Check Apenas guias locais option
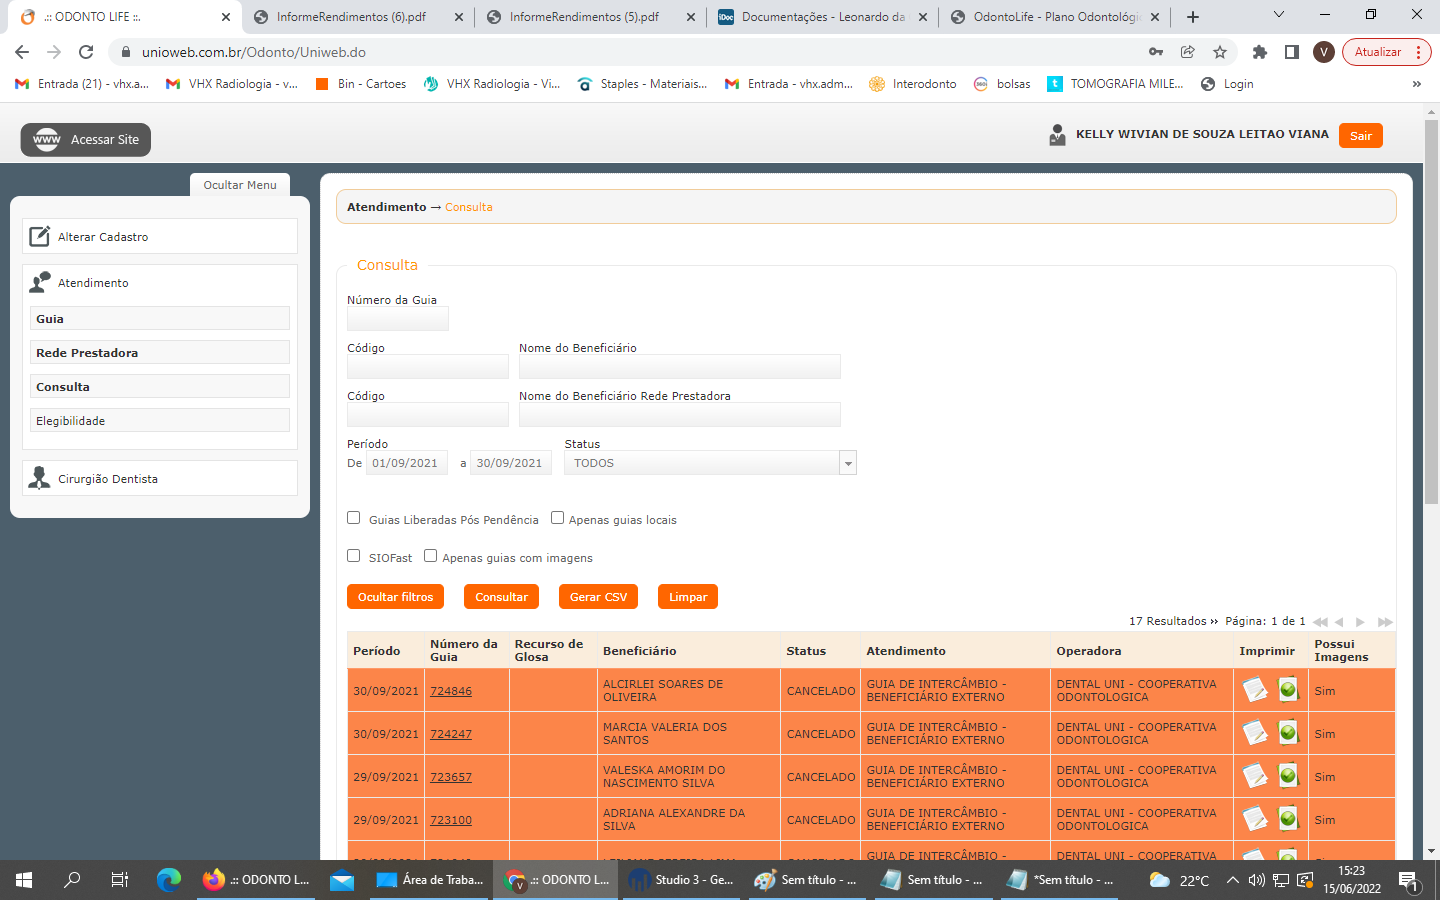Screen dimensions: 1440x900 coord(558,518)
